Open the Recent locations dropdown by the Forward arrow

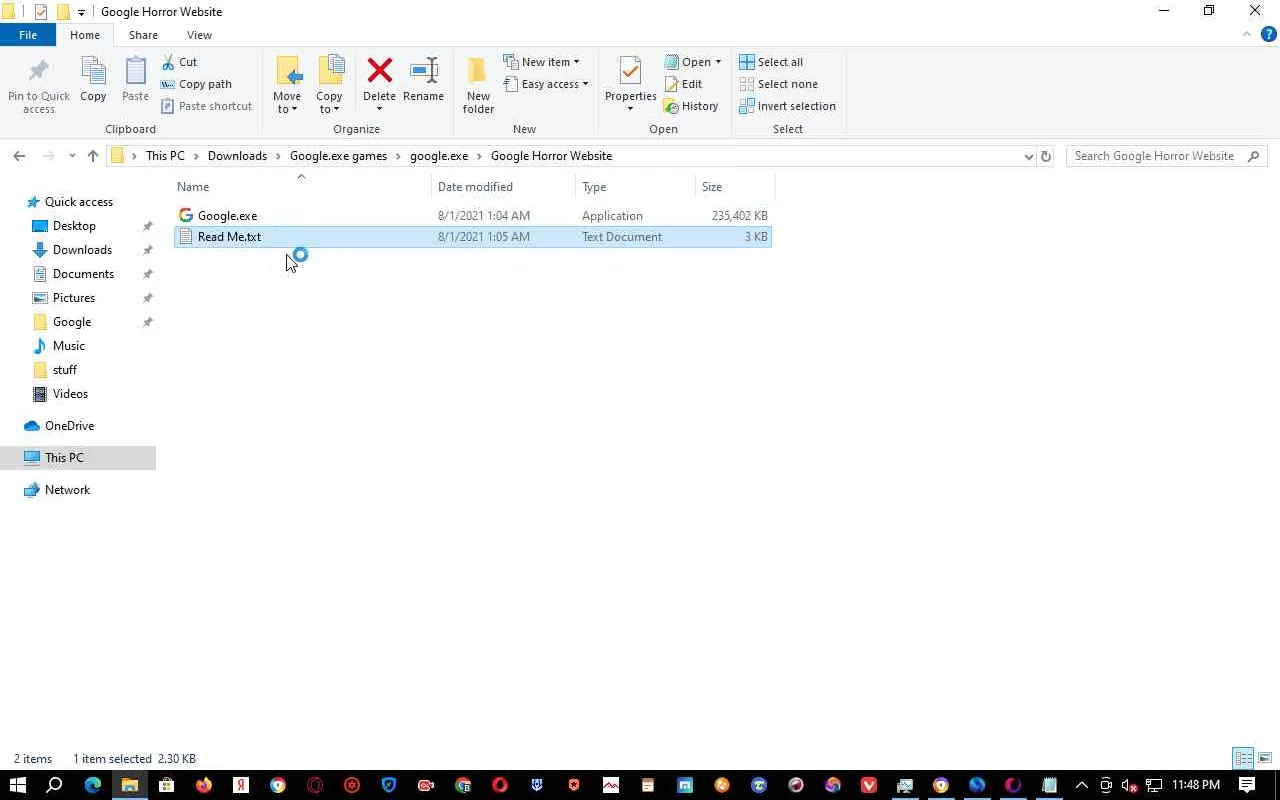[72, 156]
